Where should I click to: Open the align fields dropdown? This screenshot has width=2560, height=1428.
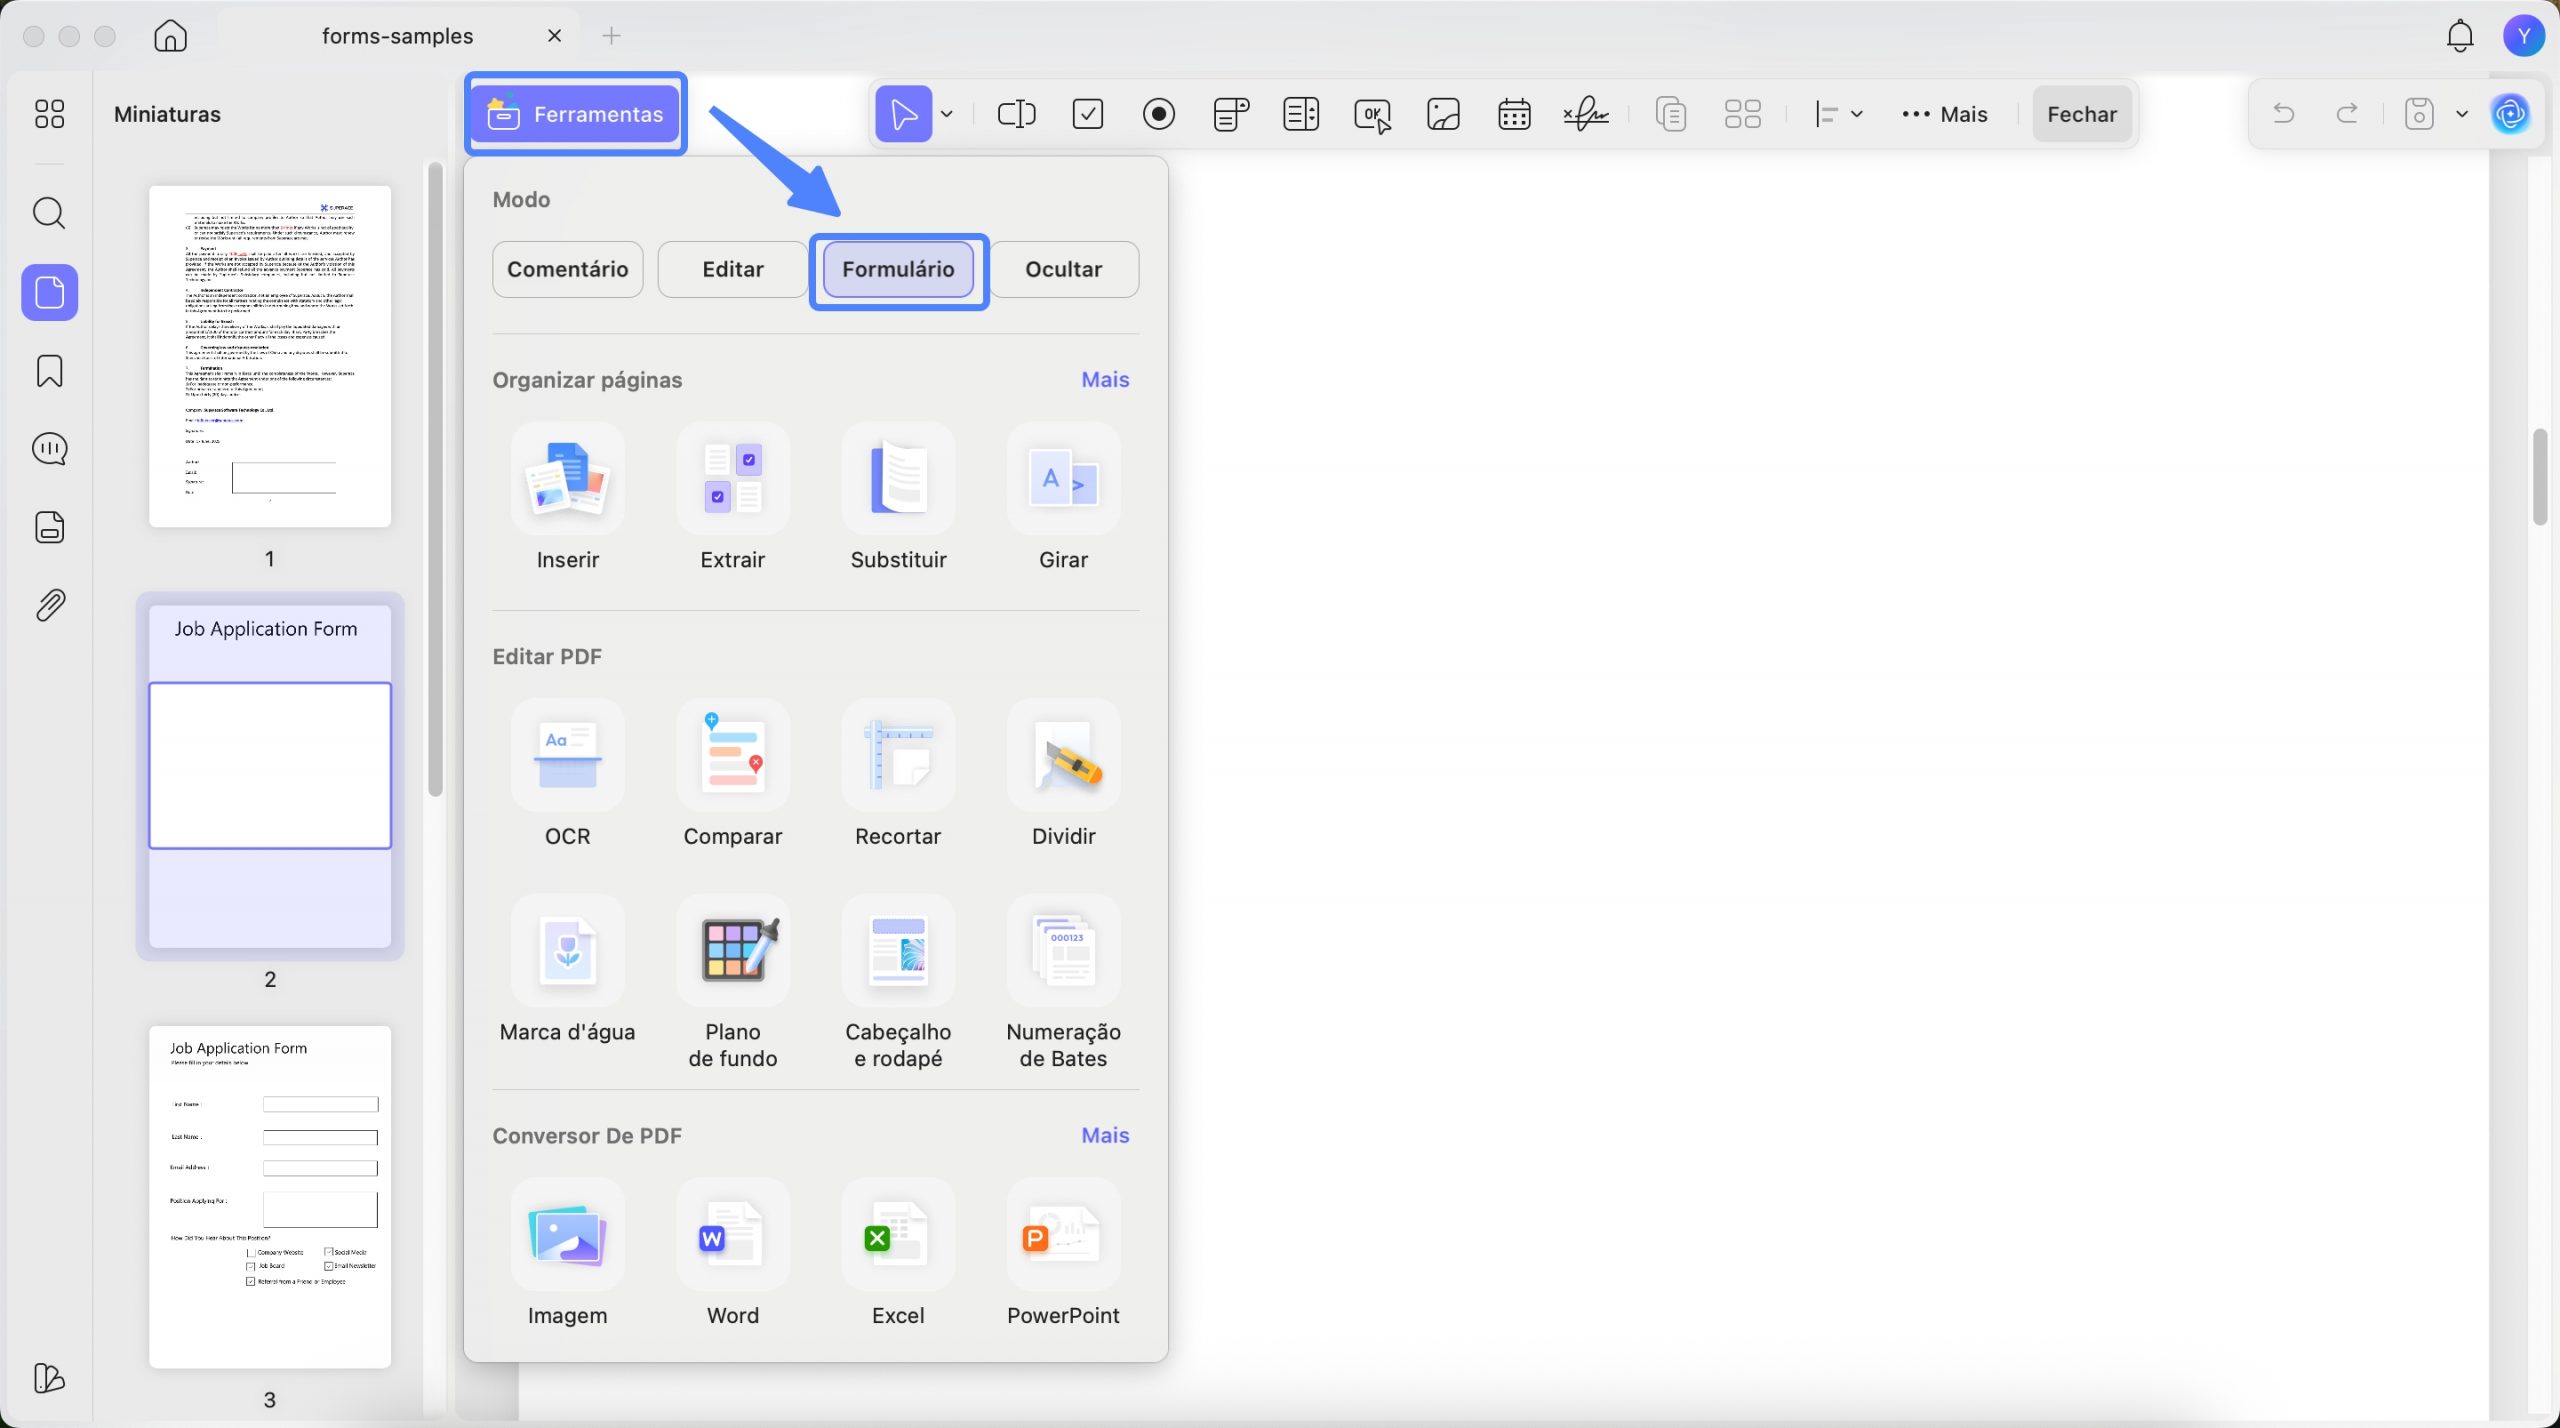pyautogui.click(x=1838, y=114)
